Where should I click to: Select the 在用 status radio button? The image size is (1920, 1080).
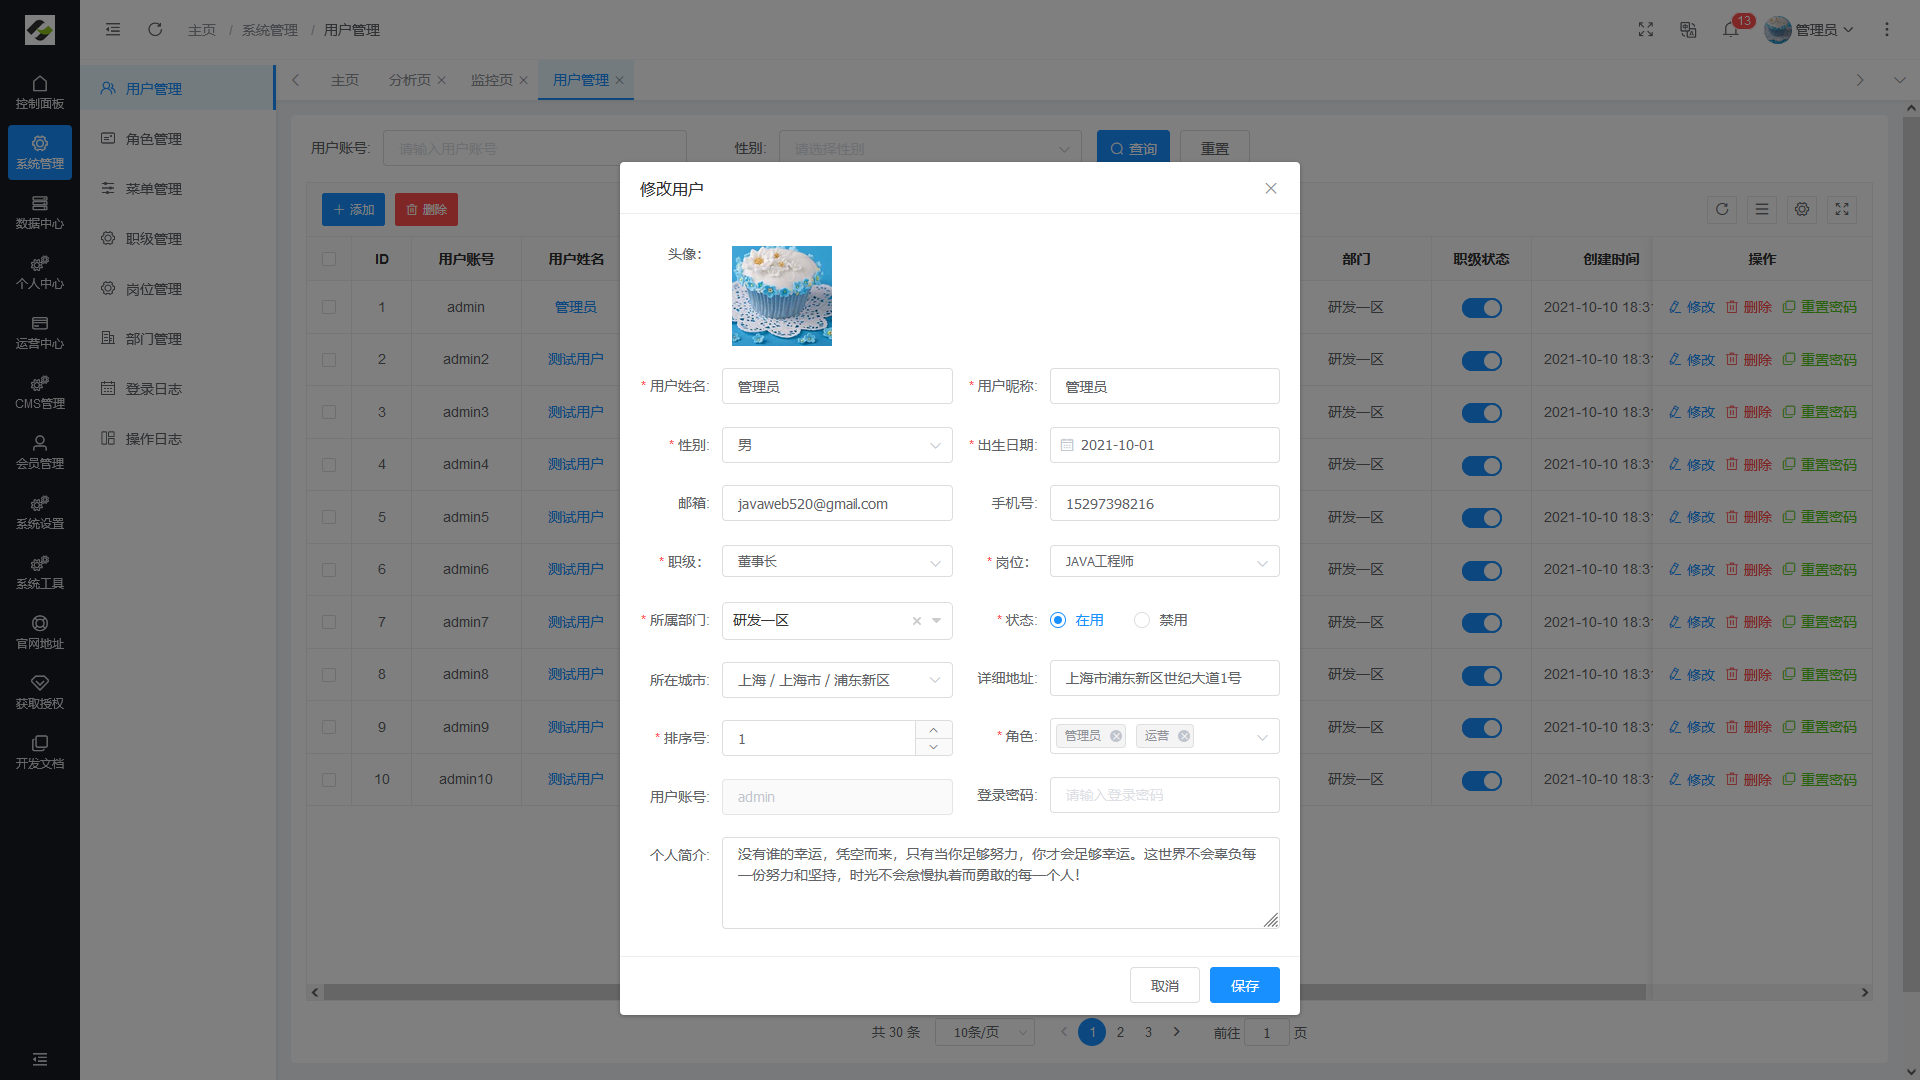point(1058,620)
